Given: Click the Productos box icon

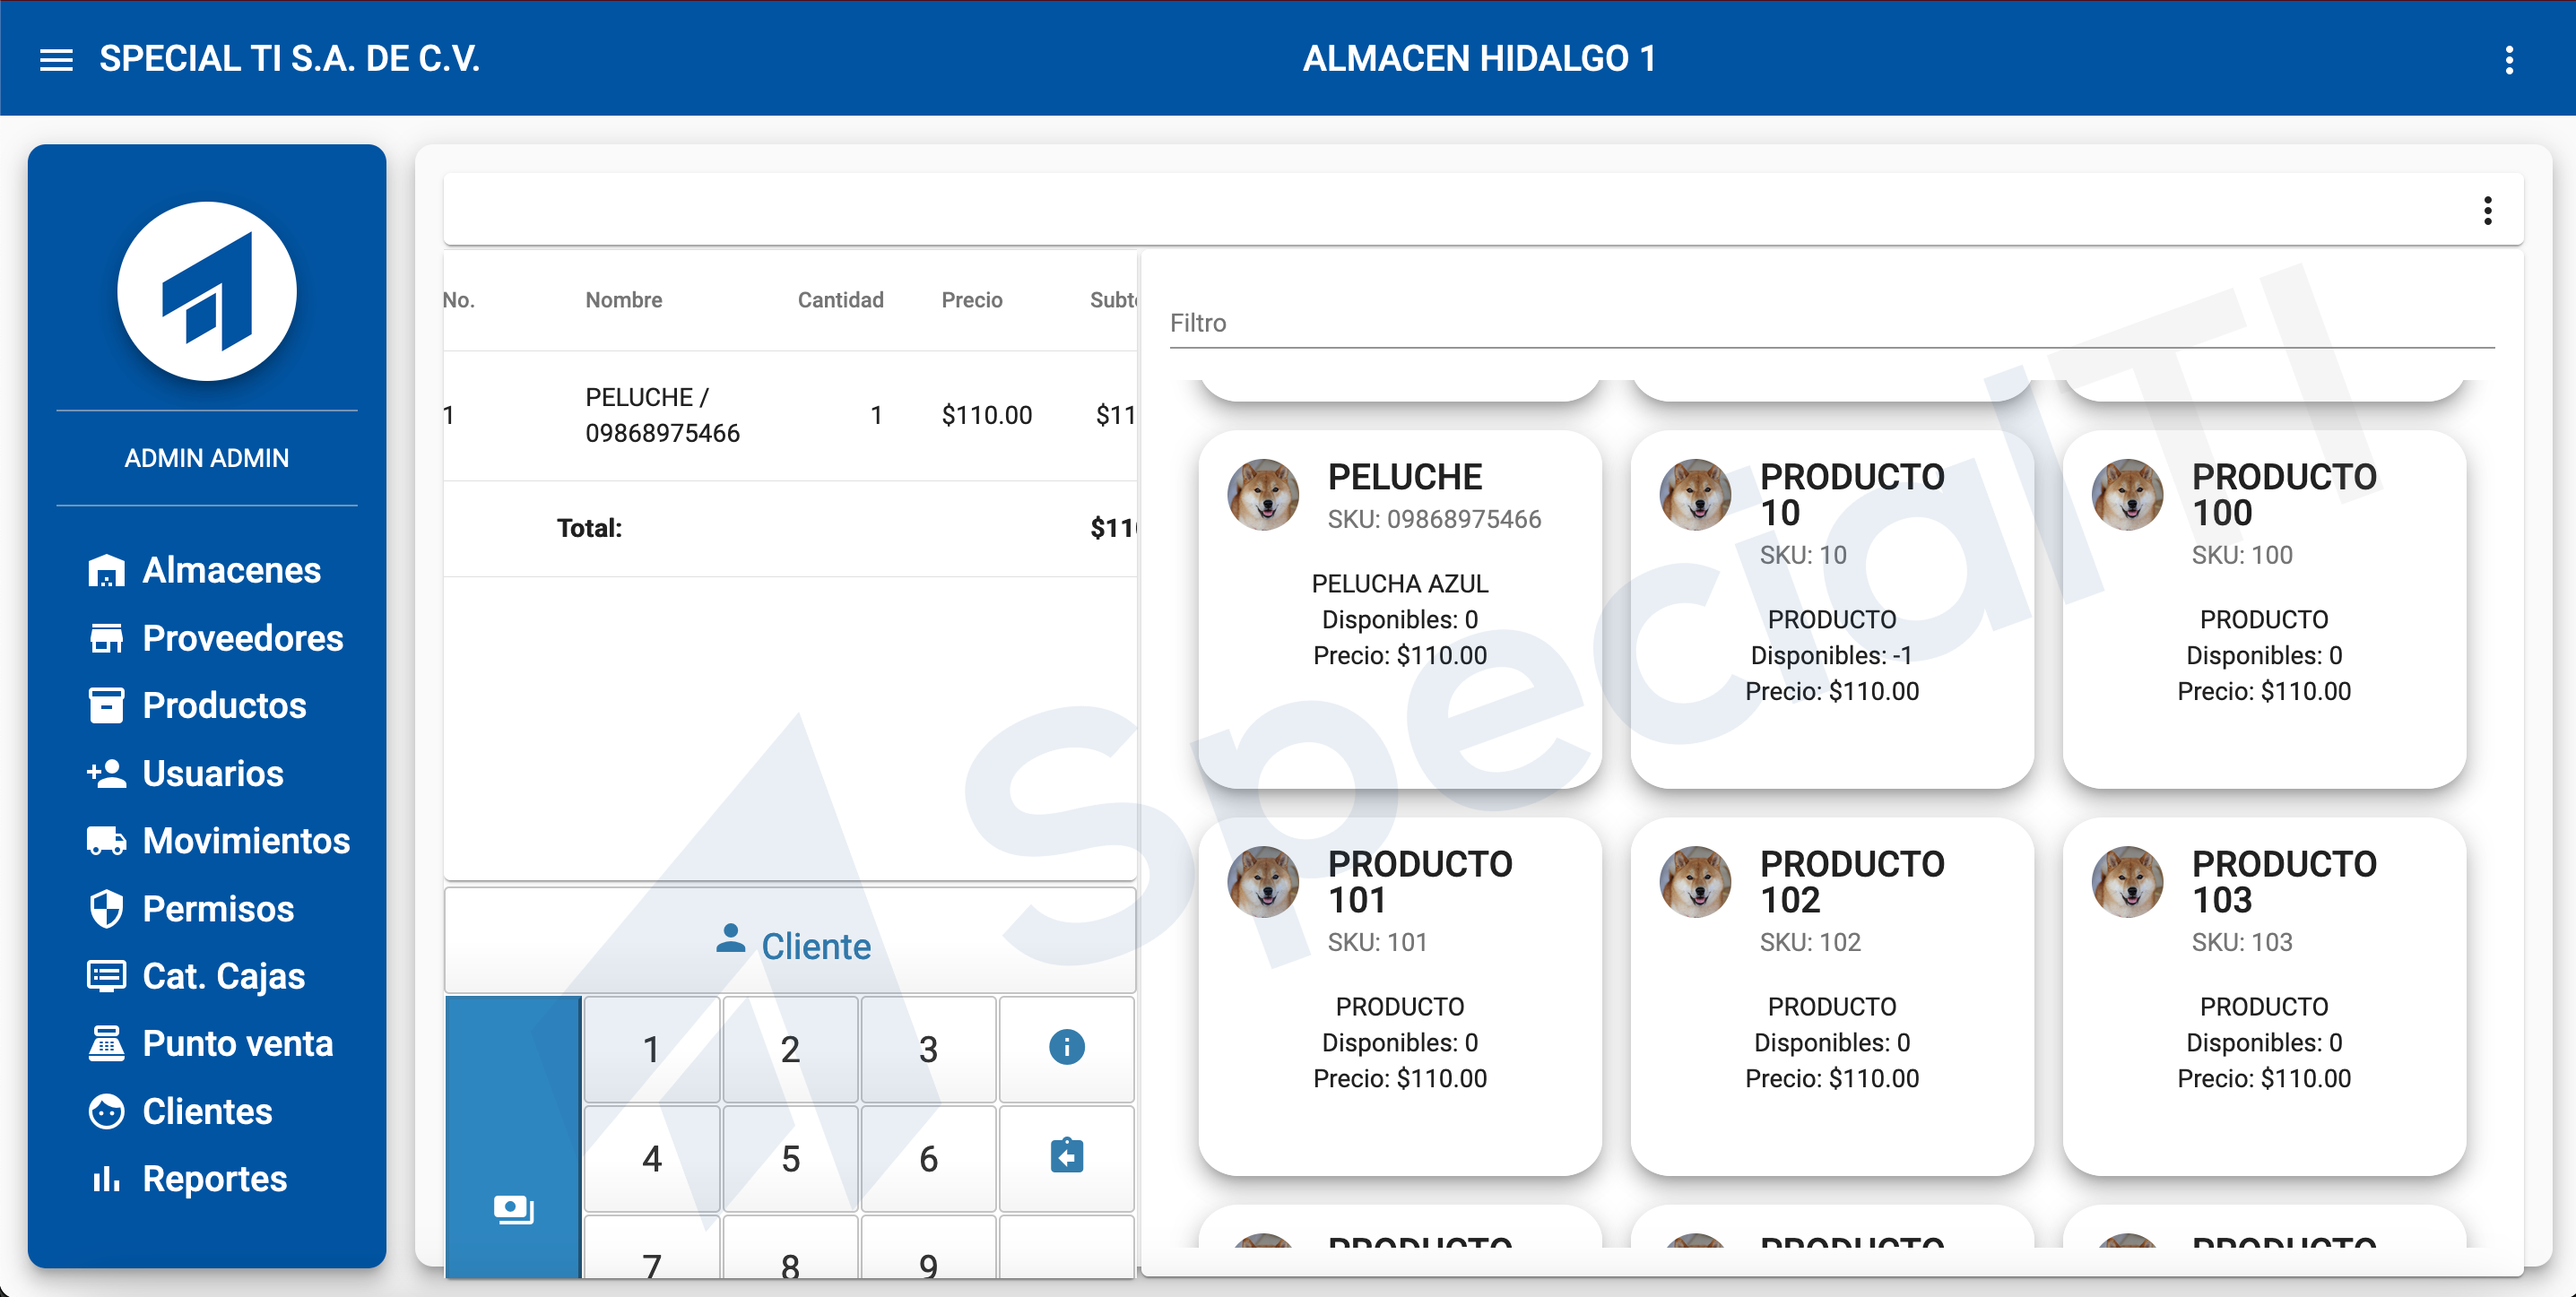Looking at the screenshot, I should tap(106, 705).
